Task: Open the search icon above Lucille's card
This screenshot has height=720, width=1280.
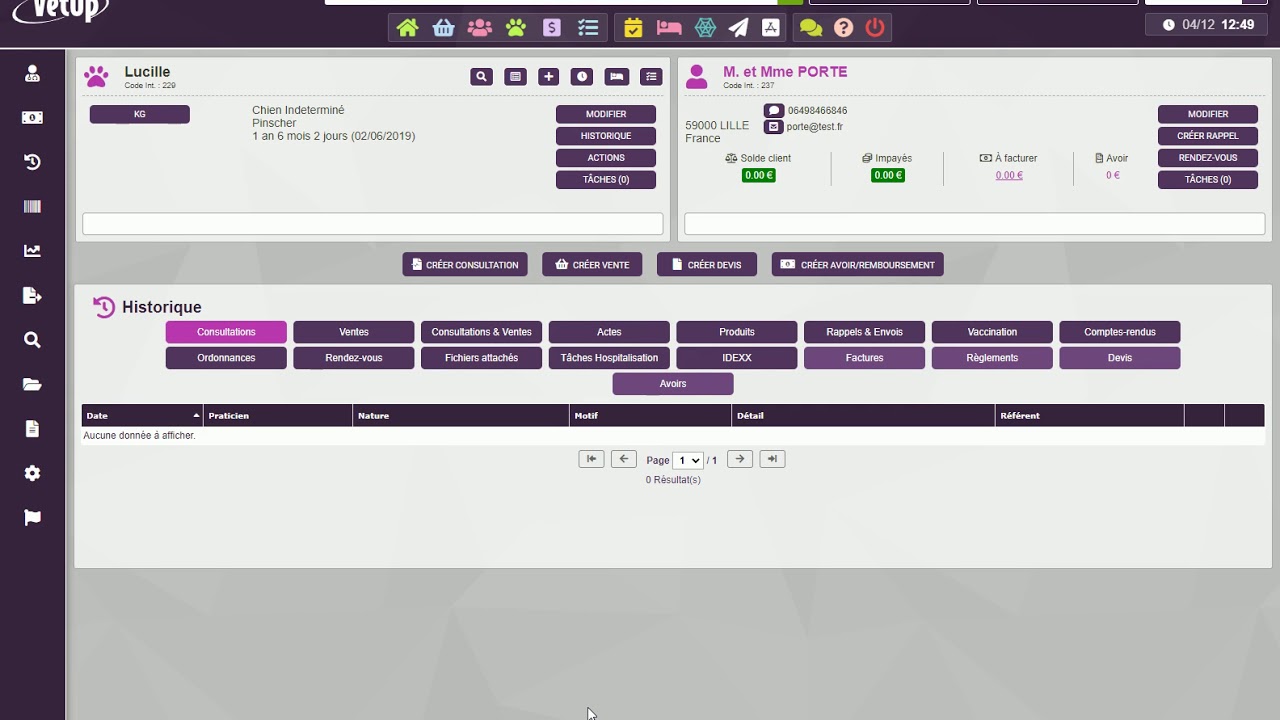Action: [x=481, y=76]
